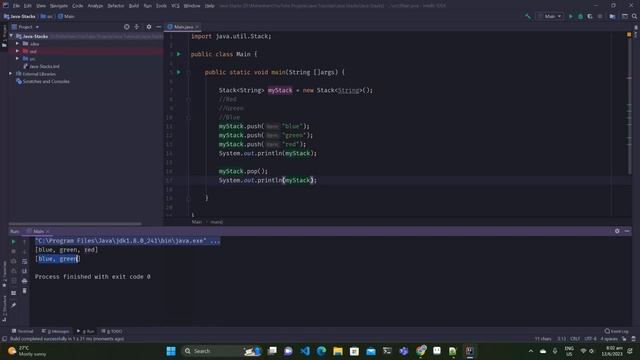The image size is (640, 360).
Task: Click the Build project hammer icon
Action: coord(528,16)
